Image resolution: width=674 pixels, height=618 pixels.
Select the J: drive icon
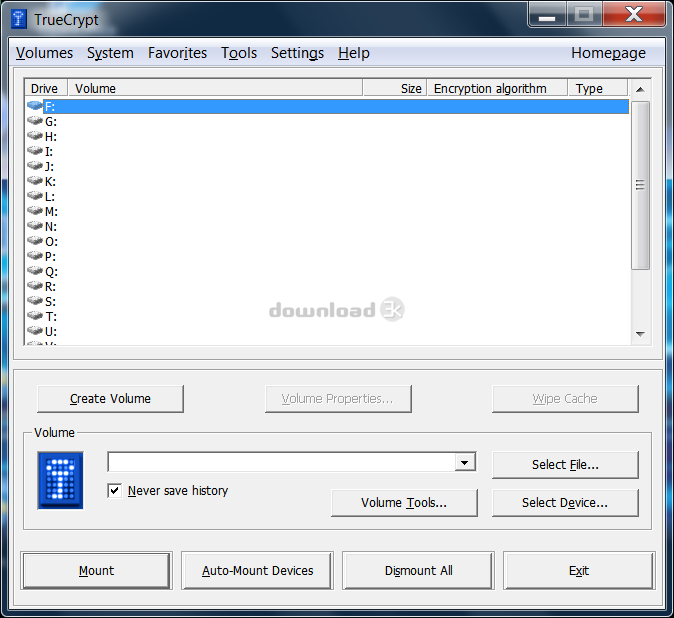[x=35, y=165]
